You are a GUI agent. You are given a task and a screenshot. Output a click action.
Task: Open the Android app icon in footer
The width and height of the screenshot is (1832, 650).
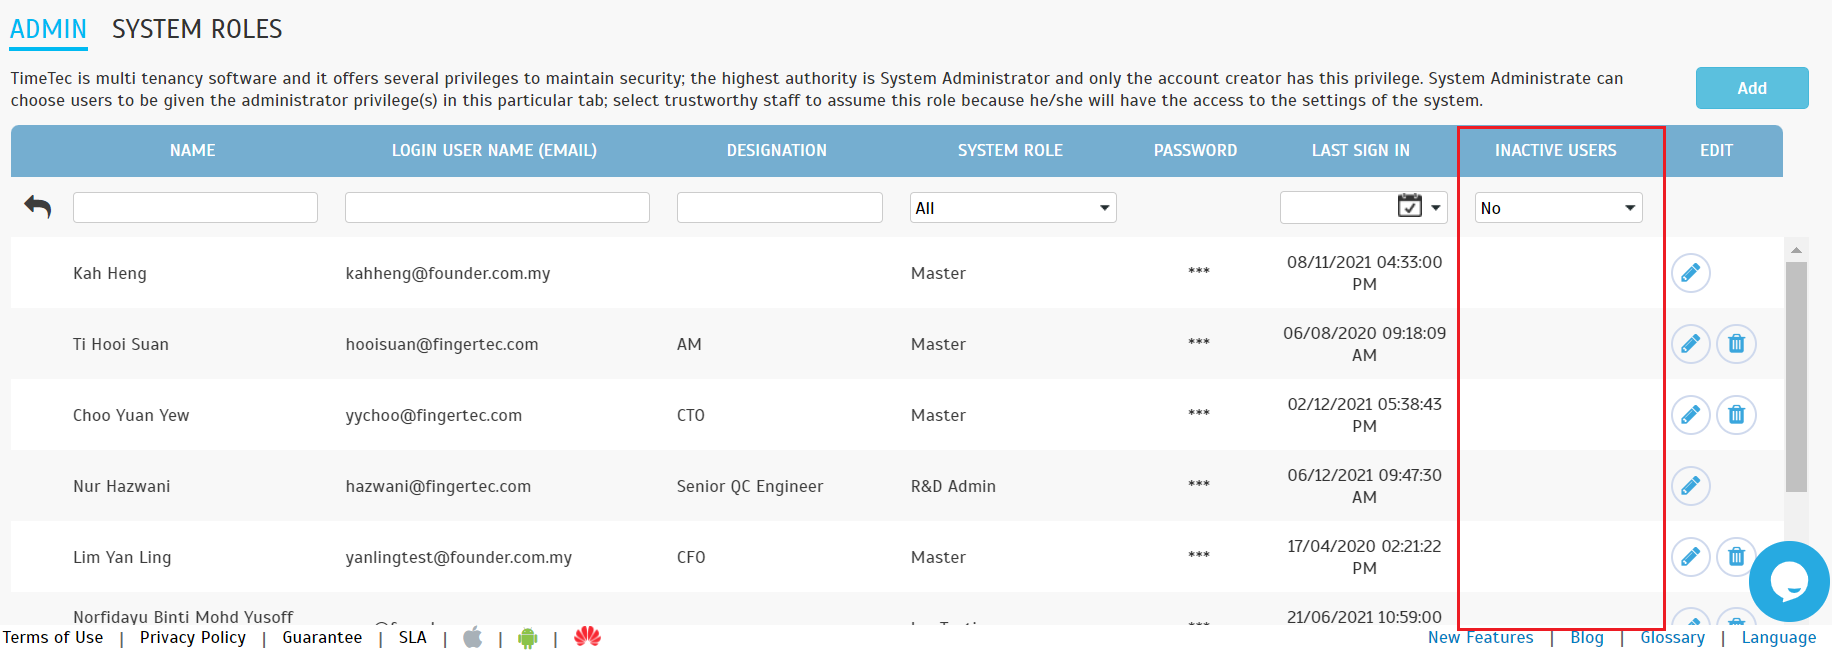(528, 638)
